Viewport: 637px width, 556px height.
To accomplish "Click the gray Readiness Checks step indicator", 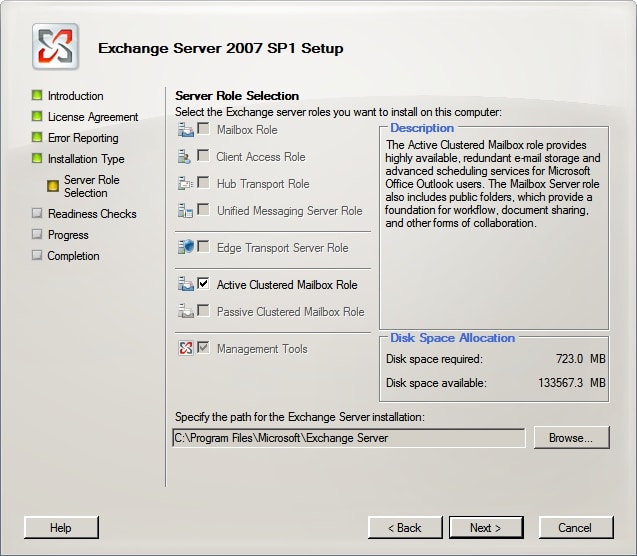I will coord(37,213).
